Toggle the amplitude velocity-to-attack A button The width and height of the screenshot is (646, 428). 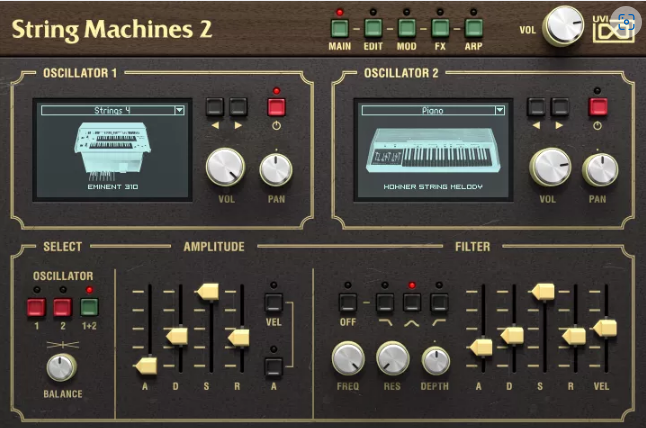click(x=274, y=367)
